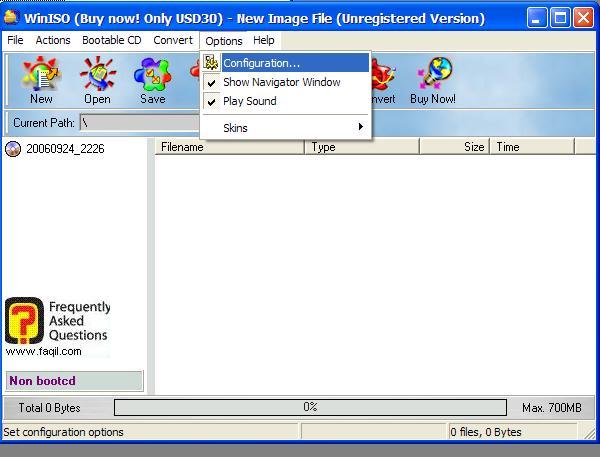Click the FAQ question mark logo
600x457 pixels.
[x=24, y=321]
